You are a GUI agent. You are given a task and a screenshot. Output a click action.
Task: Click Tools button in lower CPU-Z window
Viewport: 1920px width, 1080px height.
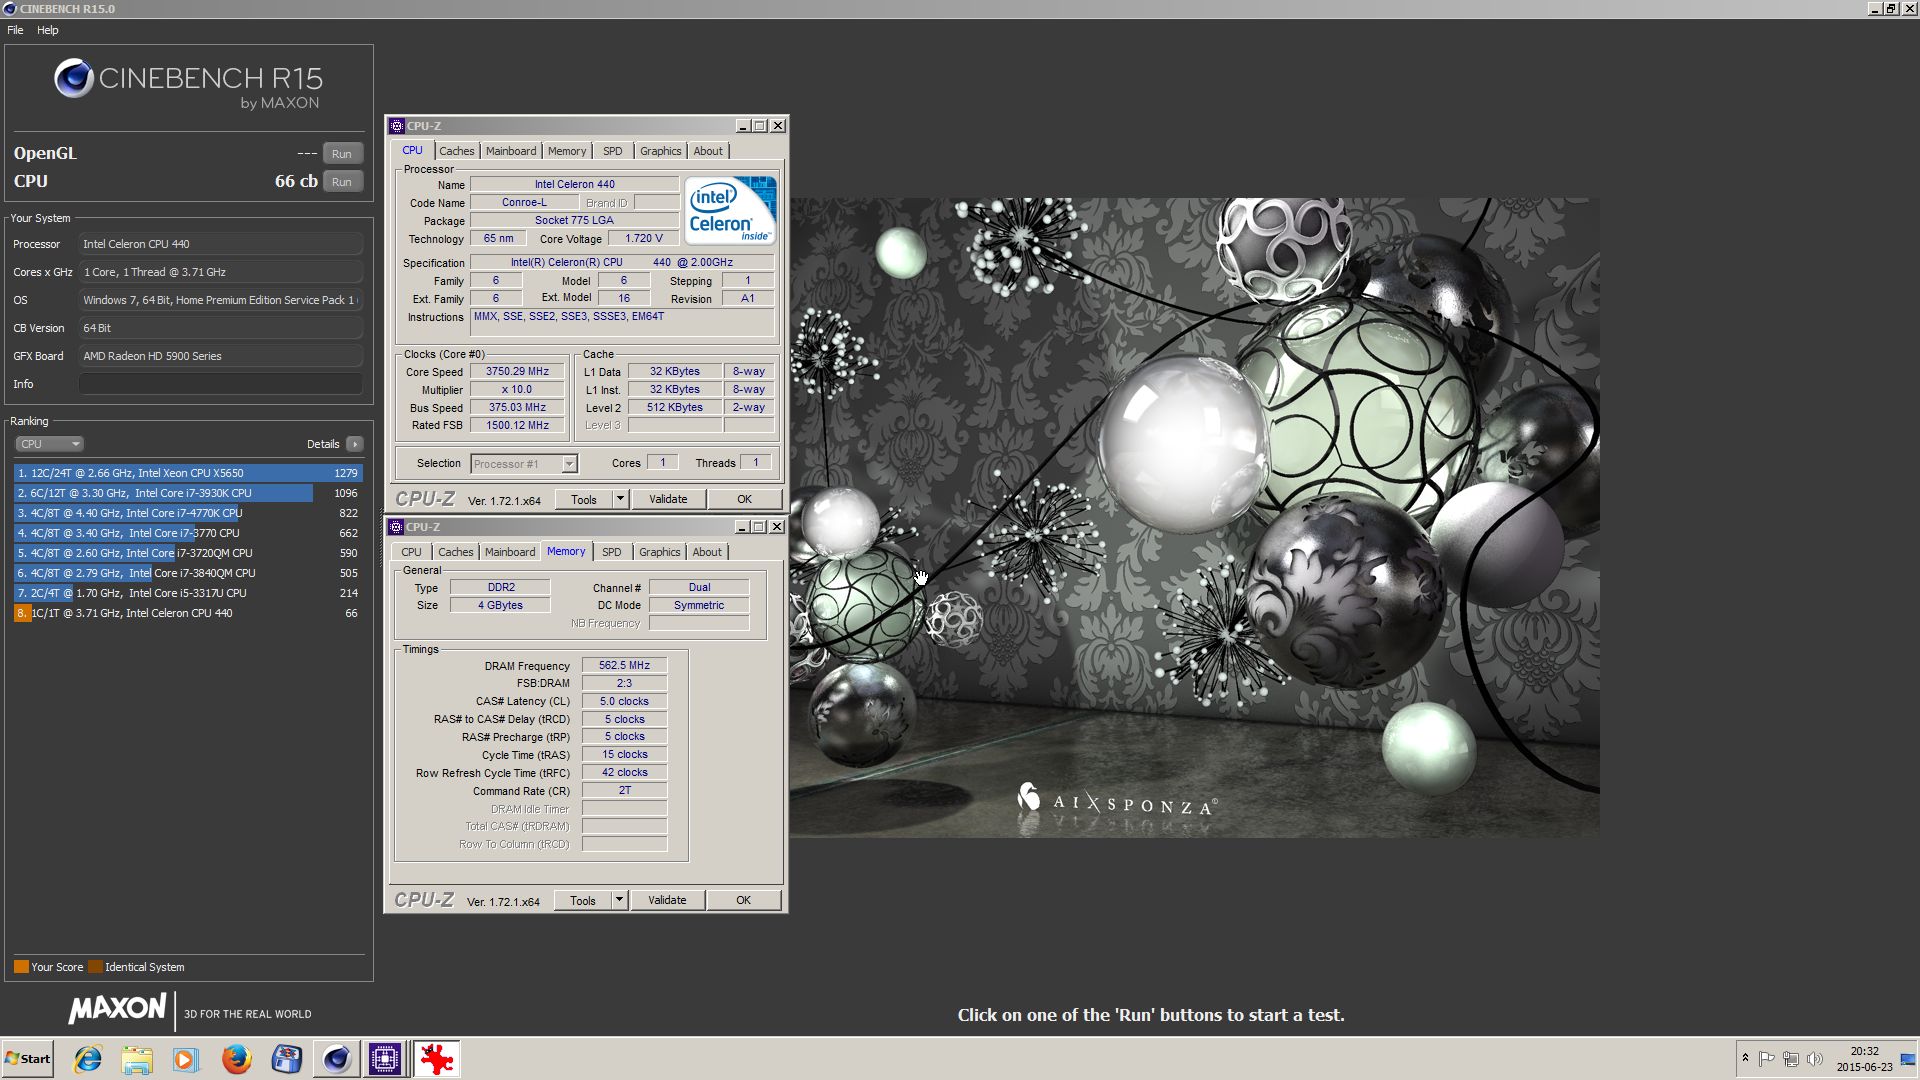(x=583, y=900)
